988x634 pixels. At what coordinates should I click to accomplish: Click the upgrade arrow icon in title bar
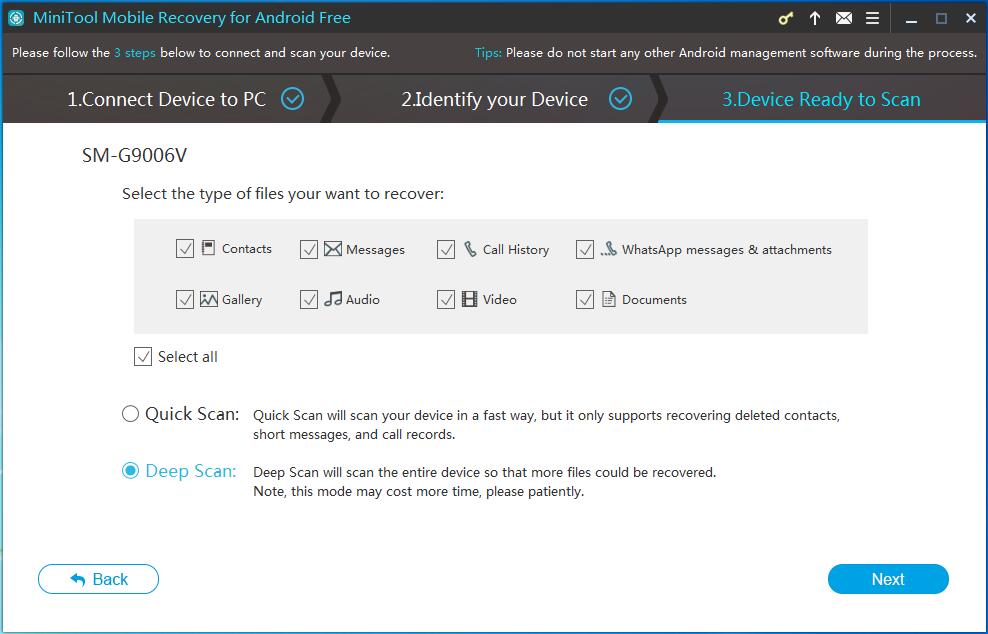point(815,18)
